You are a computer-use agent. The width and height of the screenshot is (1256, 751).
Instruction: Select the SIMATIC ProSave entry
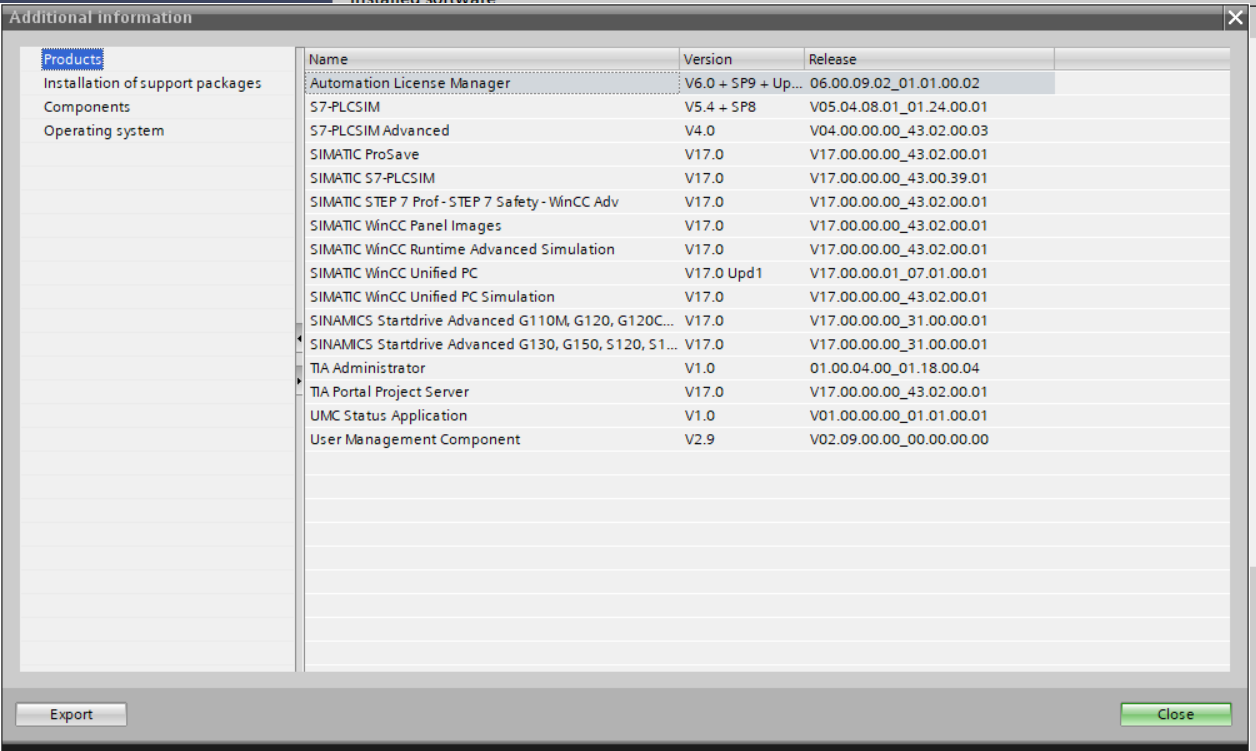click(365, 155)
